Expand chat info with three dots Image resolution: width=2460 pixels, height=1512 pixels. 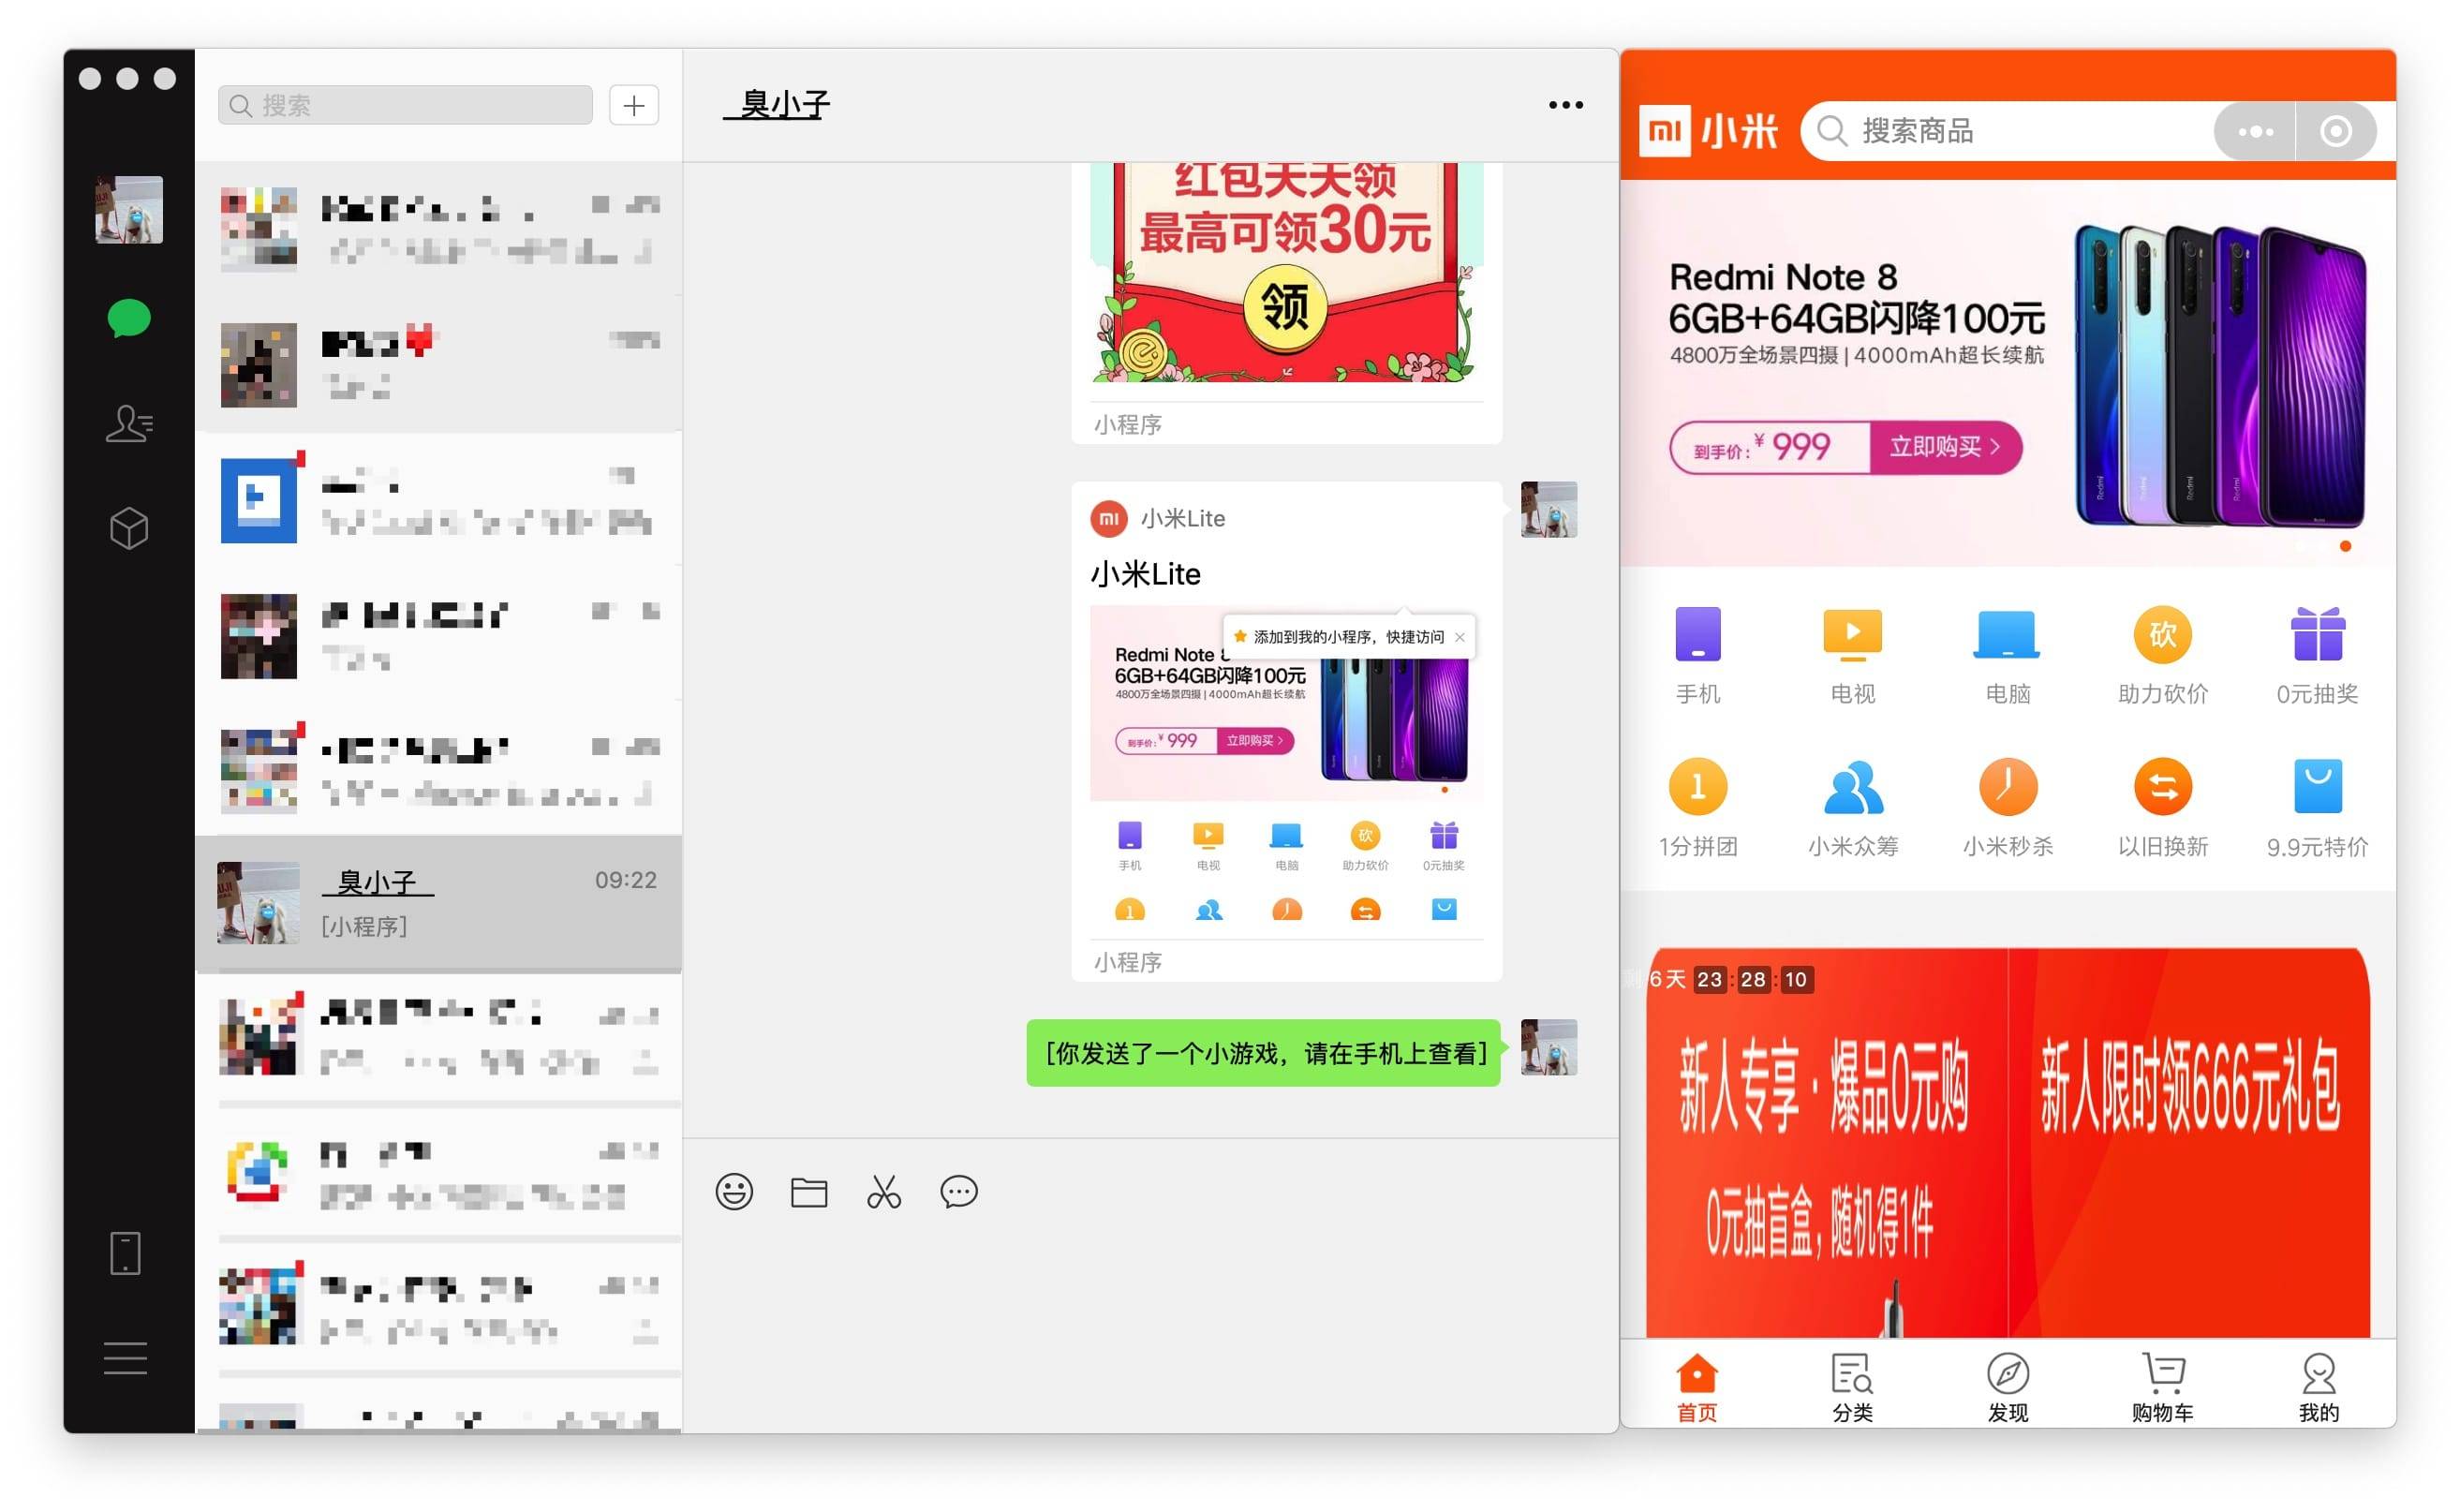[1565, 105]
